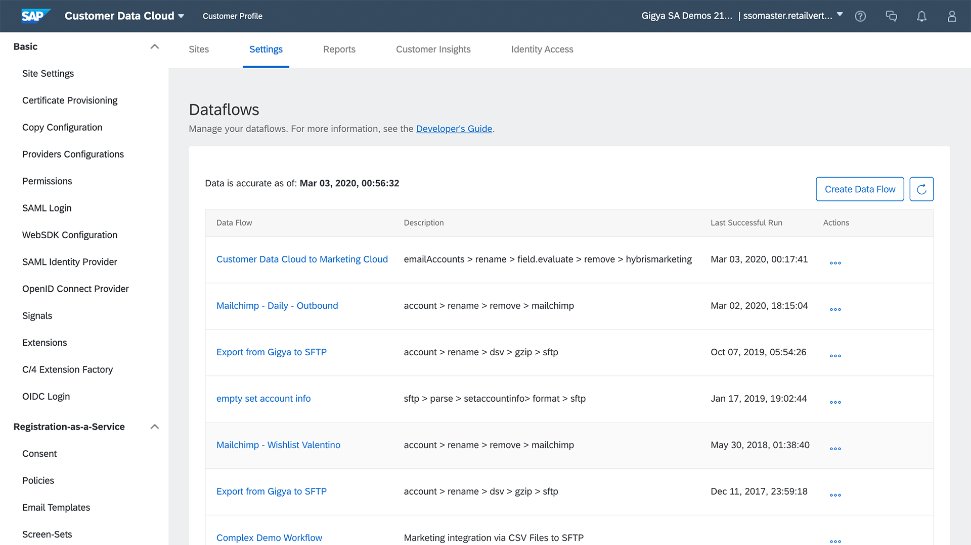Collapse the Registration-as-a-Service section
This screenshot has width=971, height=545.
coord(153,427)
